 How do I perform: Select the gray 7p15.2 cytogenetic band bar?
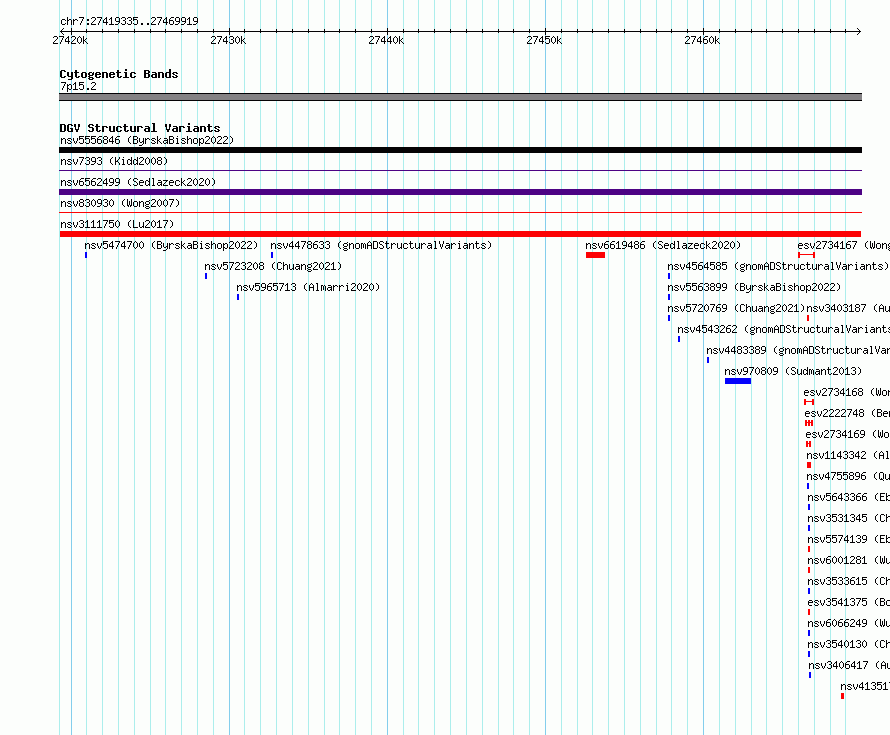(460, 97)
